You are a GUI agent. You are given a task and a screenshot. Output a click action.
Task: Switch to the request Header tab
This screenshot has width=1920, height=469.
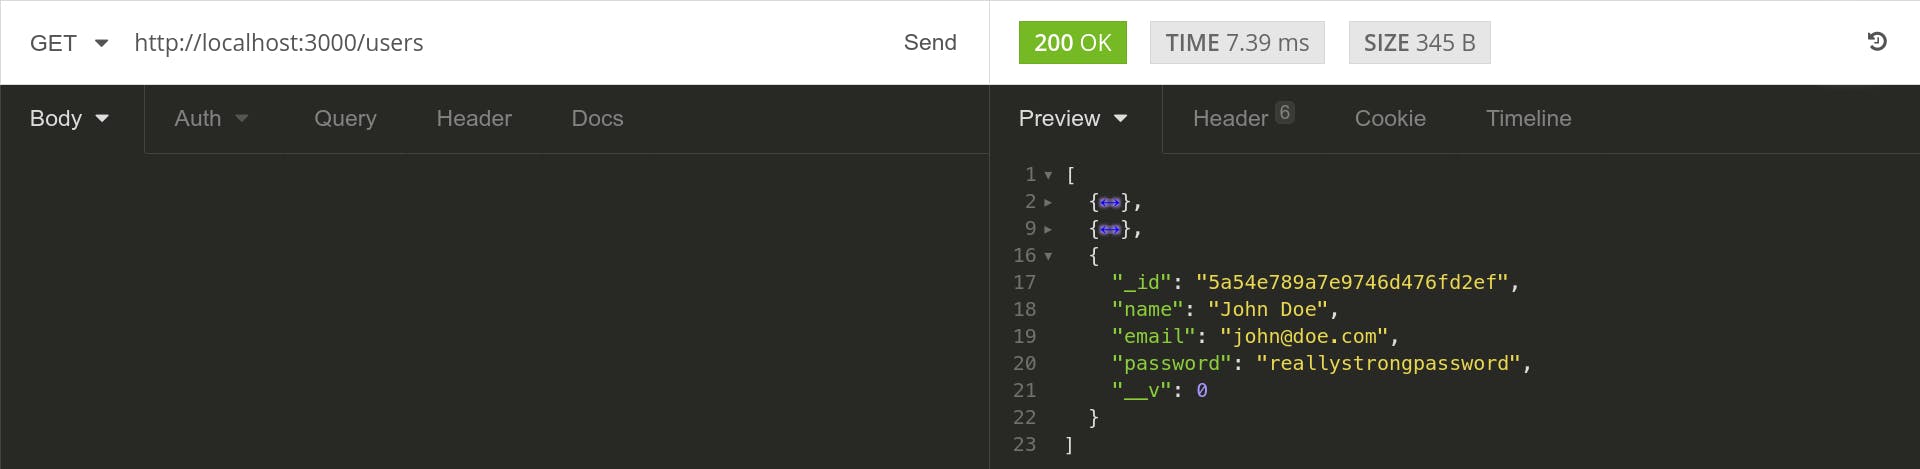tap(474, 118)
